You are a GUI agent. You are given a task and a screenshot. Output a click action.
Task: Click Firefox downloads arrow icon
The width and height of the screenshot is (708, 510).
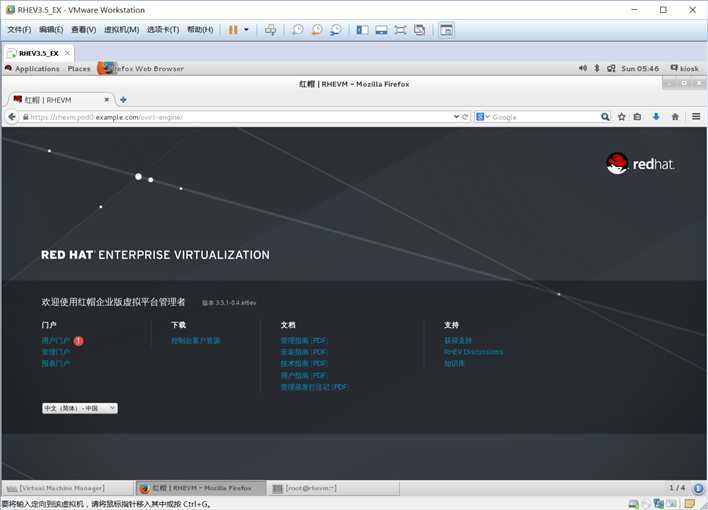pyautogui.click(x=656, y=117)
